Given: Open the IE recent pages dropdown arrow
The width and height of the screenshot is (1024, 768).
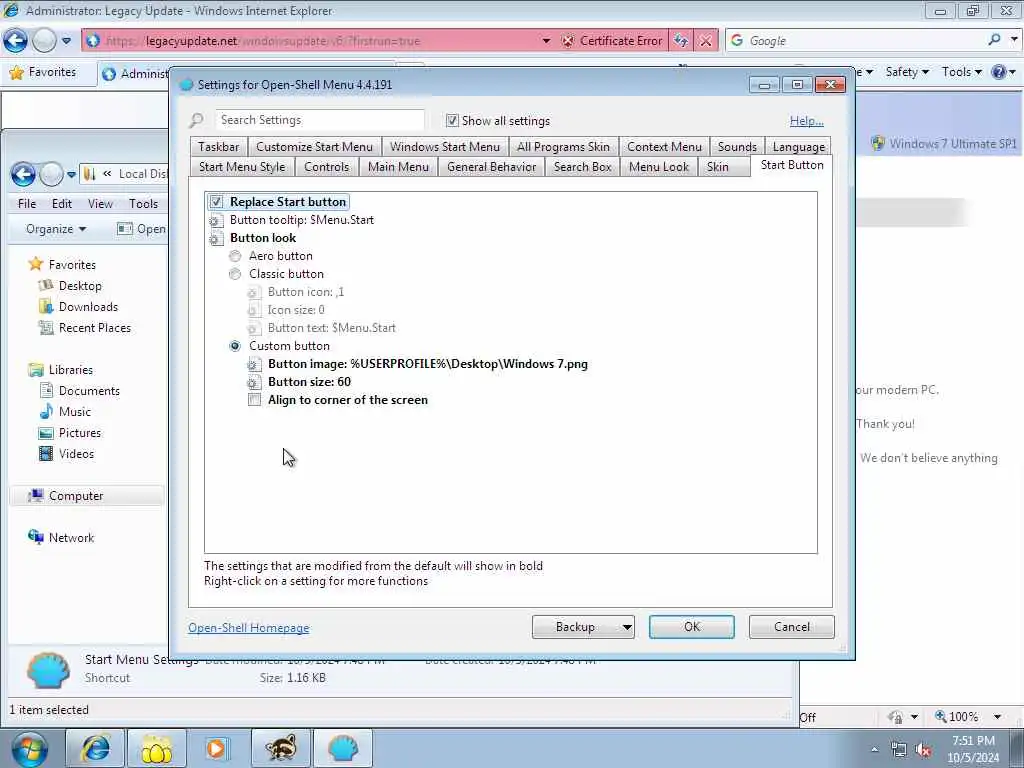Looking at the screenshot, I should (x=67, y=40).
